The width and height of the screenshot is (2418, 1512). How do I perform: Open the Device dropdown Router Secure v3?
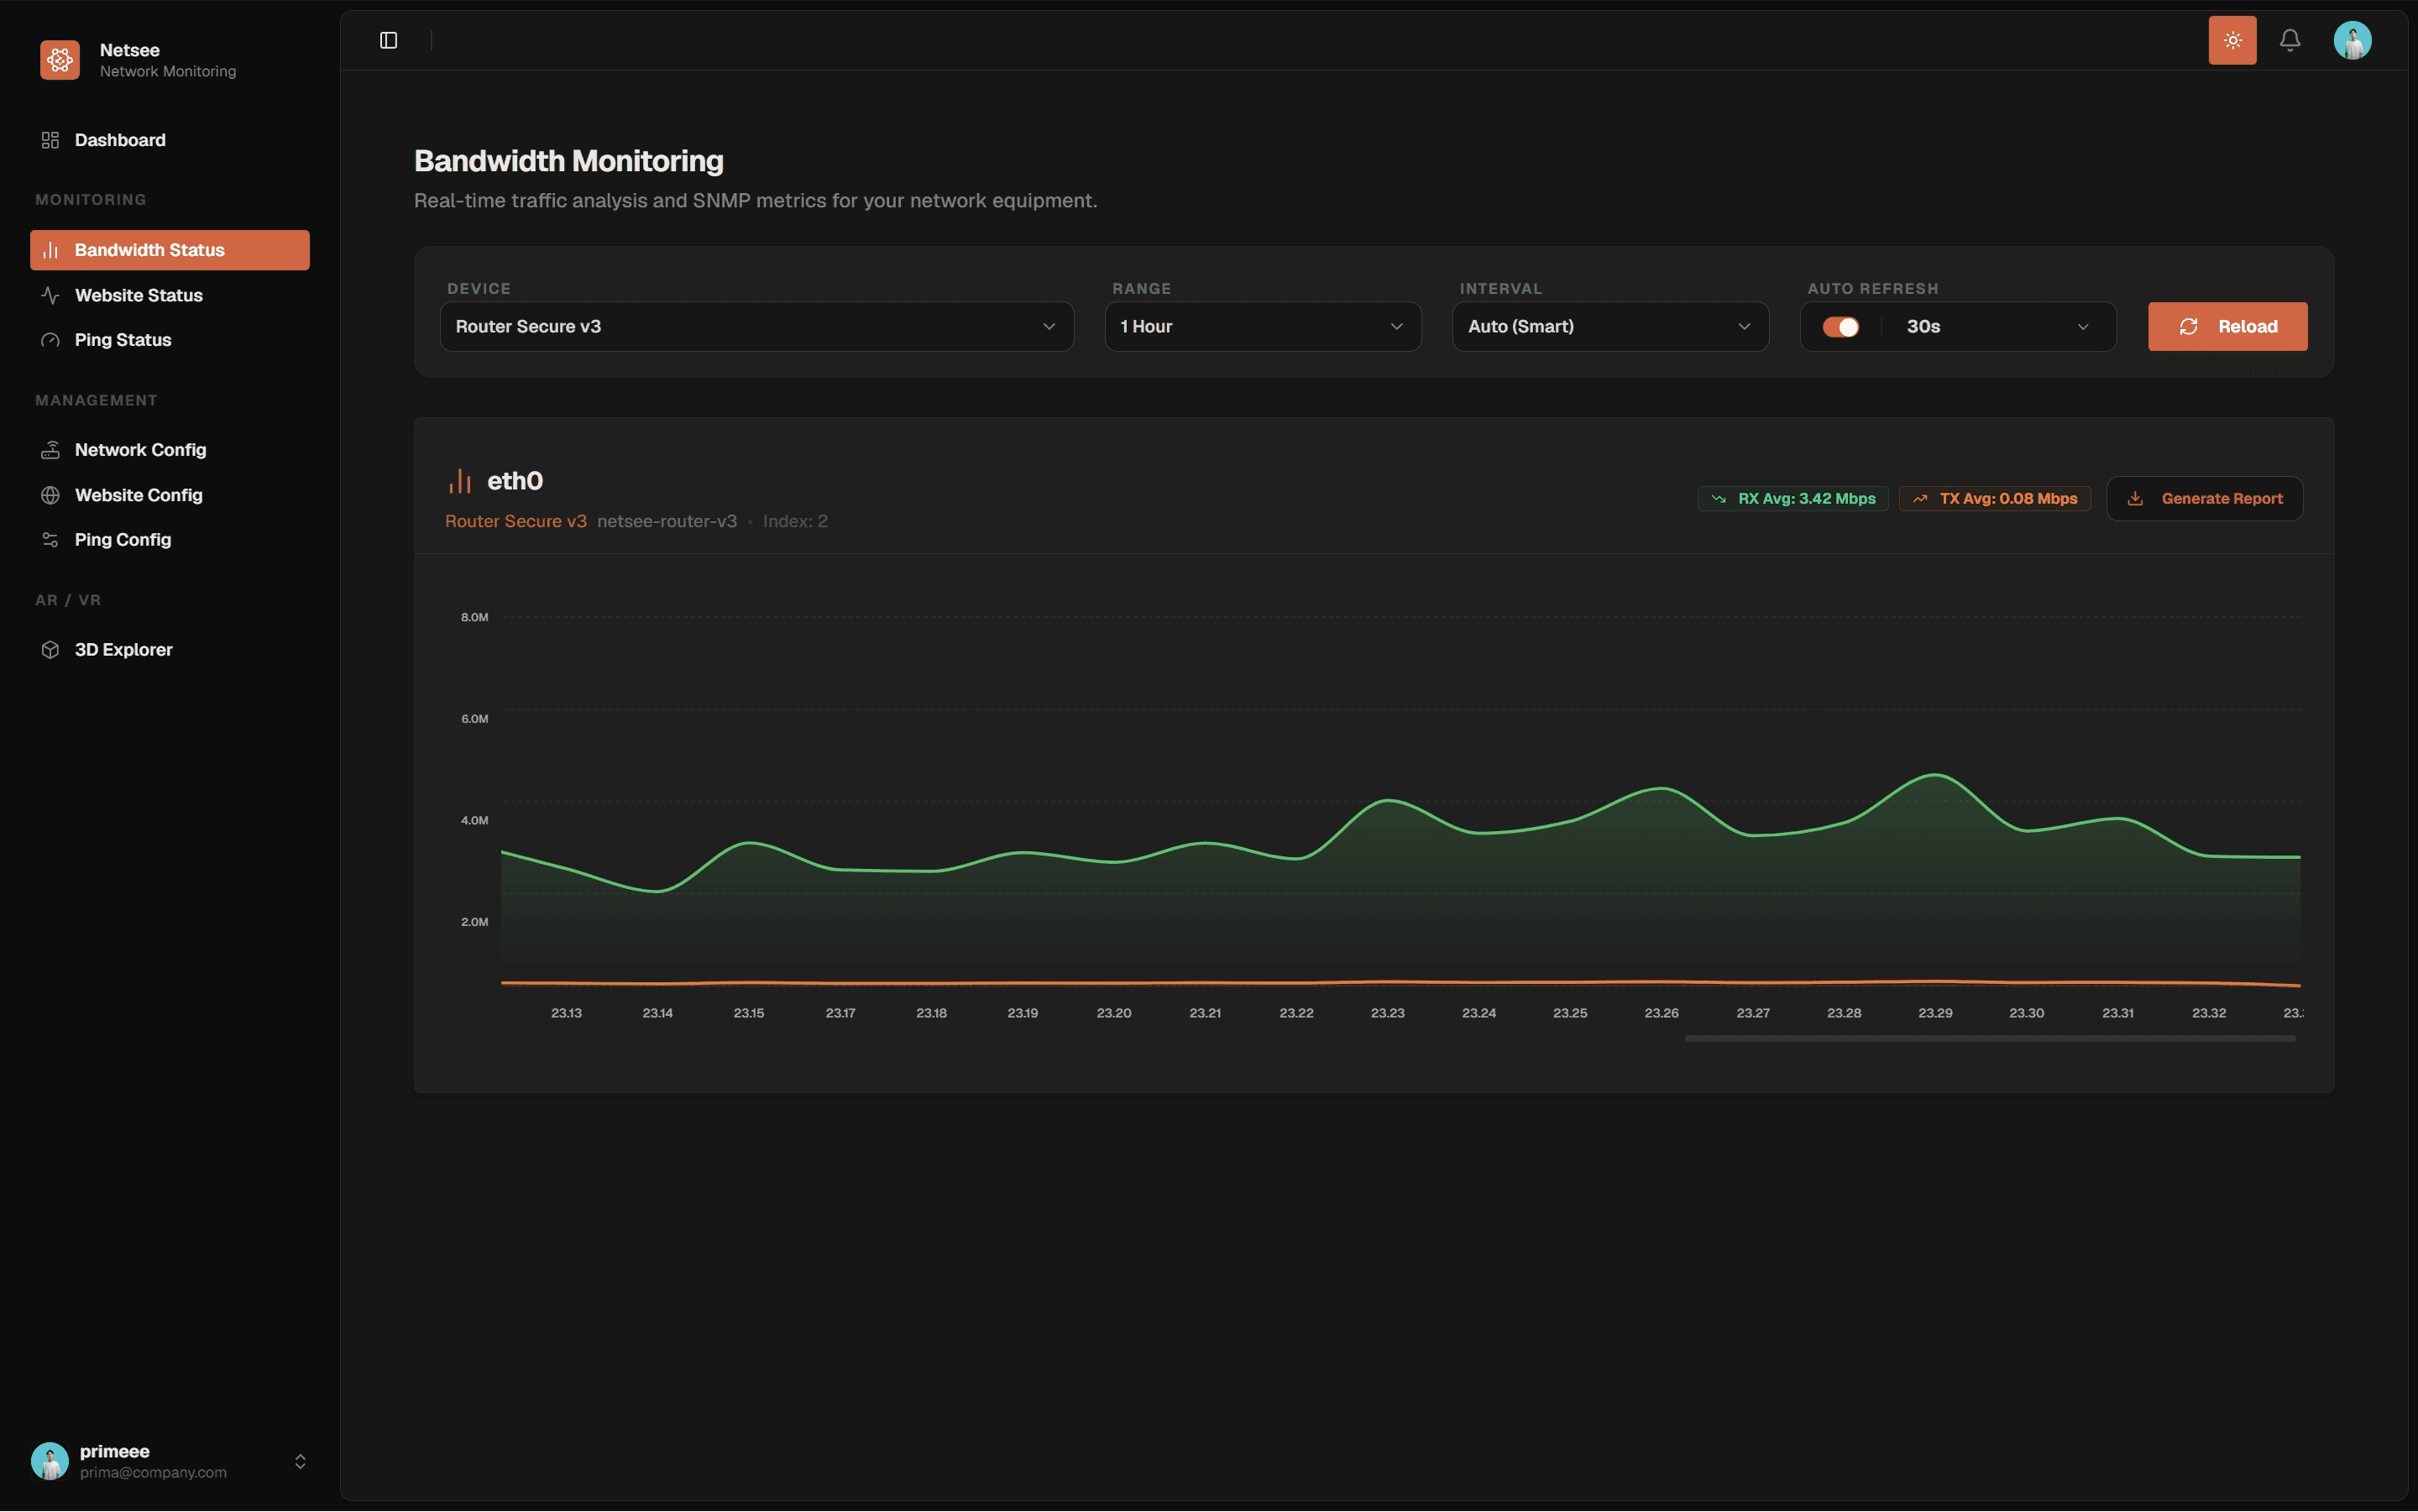(757, 327)
